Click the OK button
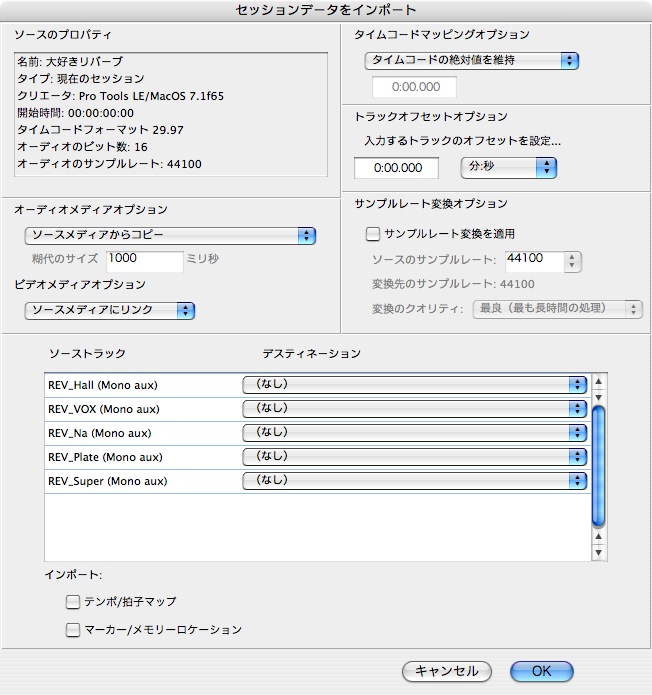Viewport: 652px width, 695px height. click(541, 671)
